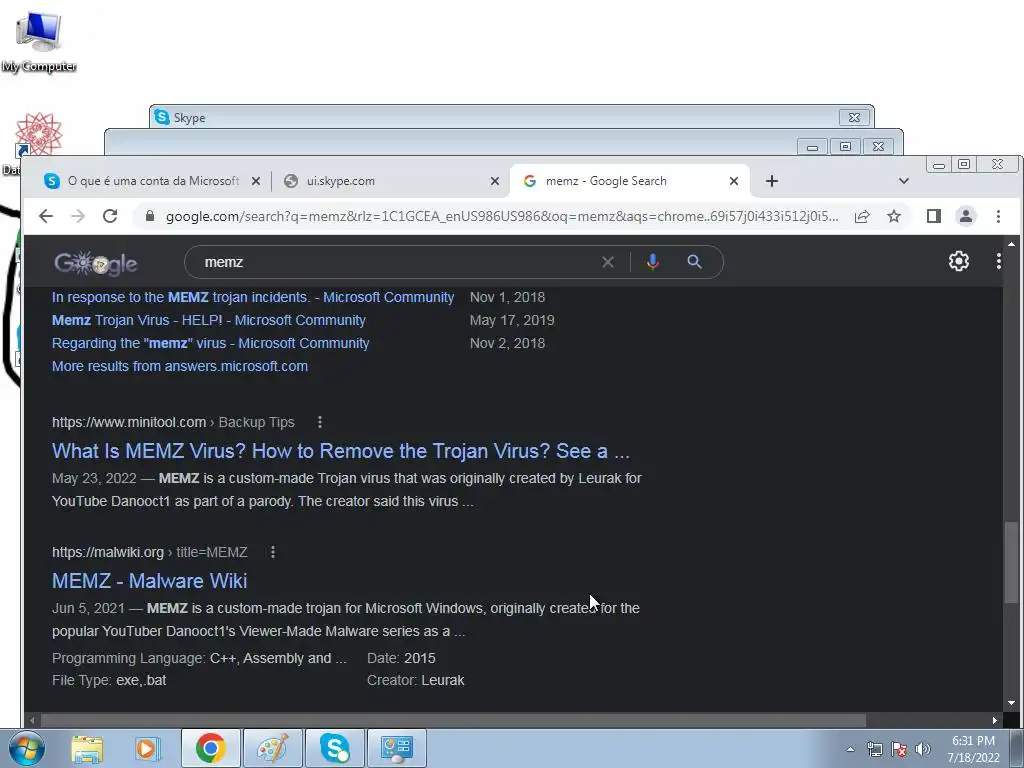Click the 'Nov 1, 2018' date text
1024x768 pixels.
click(507, 297)
